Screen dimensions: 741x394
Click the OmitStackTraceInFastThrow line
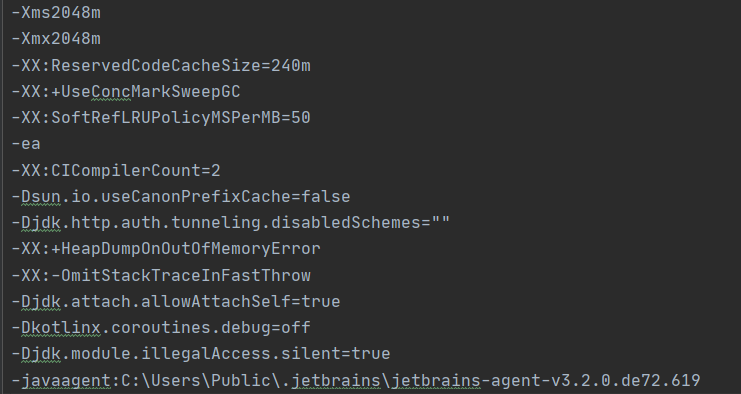point(161,275)
